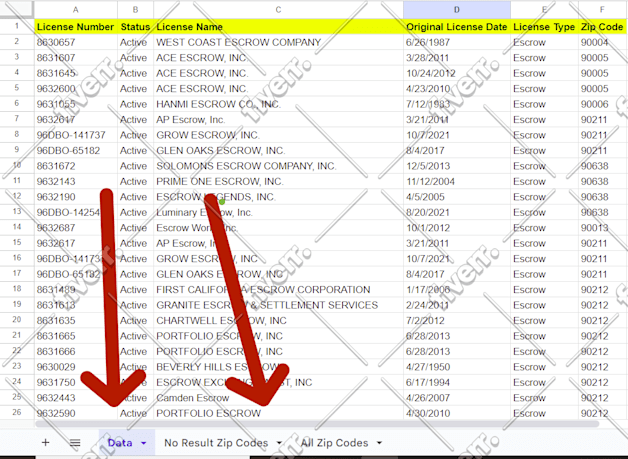Select SOLOMONS ESCROW COMPANY, INC. cell
The image size is (628, 459).
[278, 166]
